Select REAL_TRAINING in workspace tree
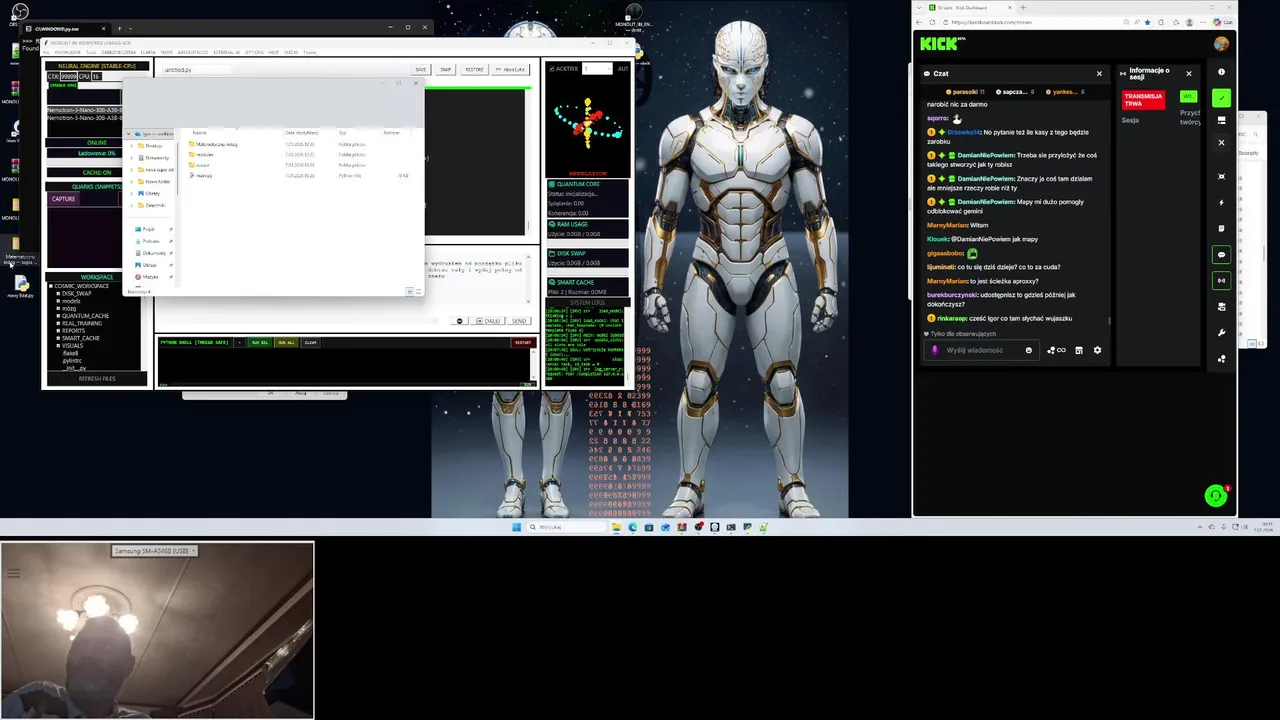Screen dimensions: 1280x720 [x=82, y=323]
